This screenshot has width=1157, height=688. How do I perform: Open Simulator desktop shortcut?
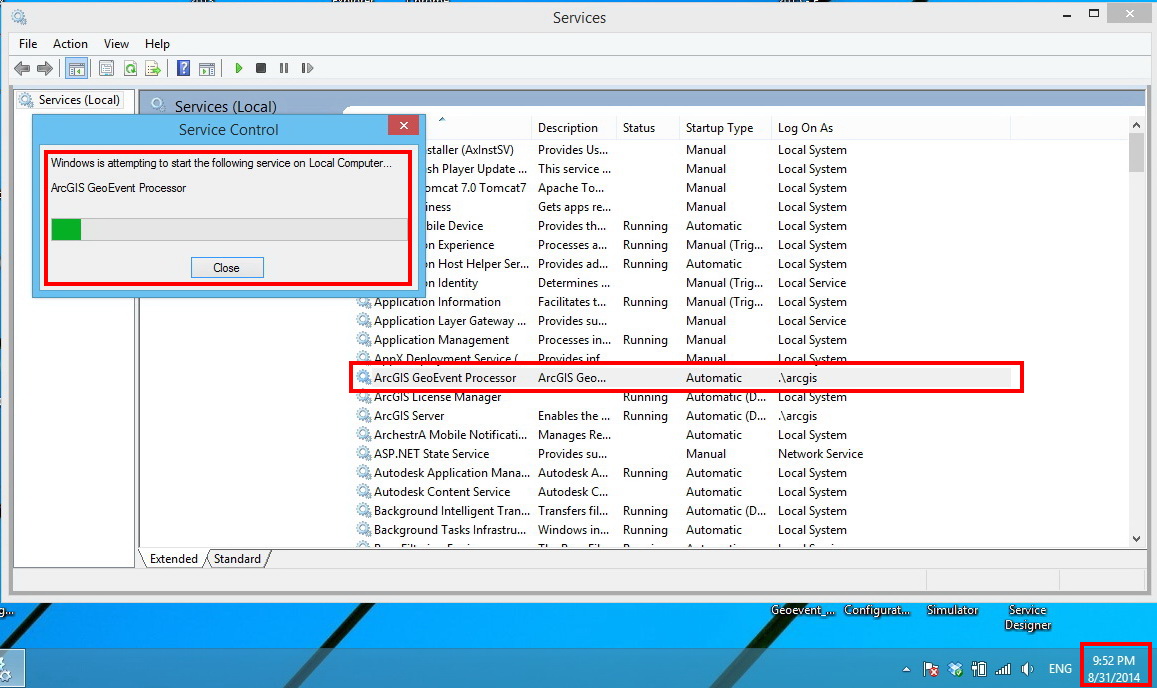tap(953, 610)
